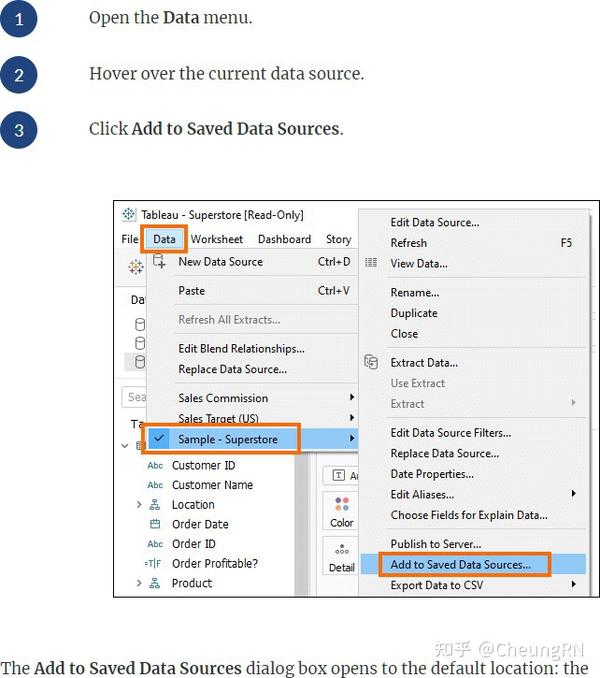Screen dimensions: 600x678
Task: Select the Order ID field
Action: pos(194,544)
